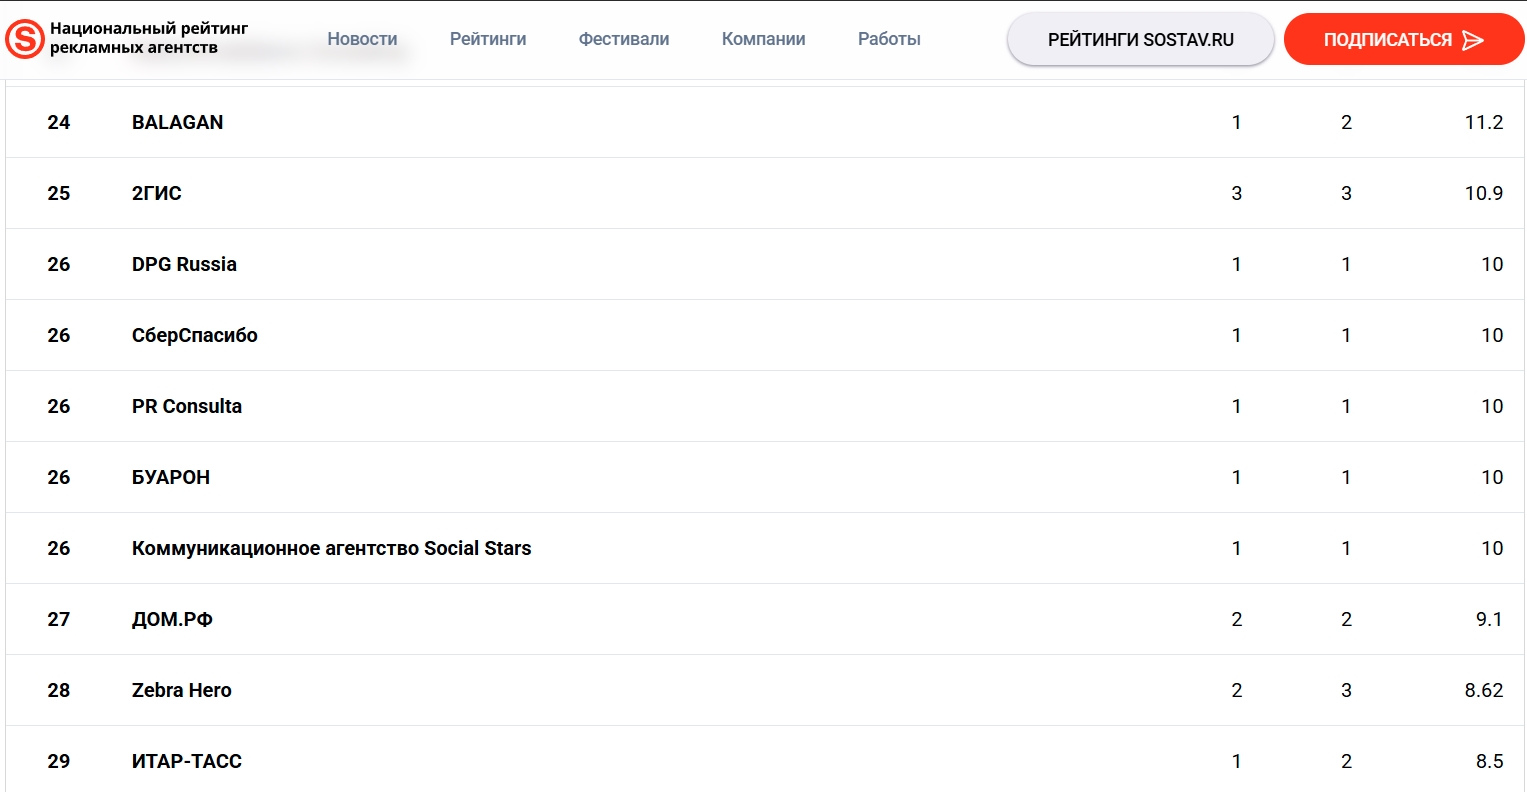
Task: Click the red Sostav S logo icon
Action: [x=25, y=39]
